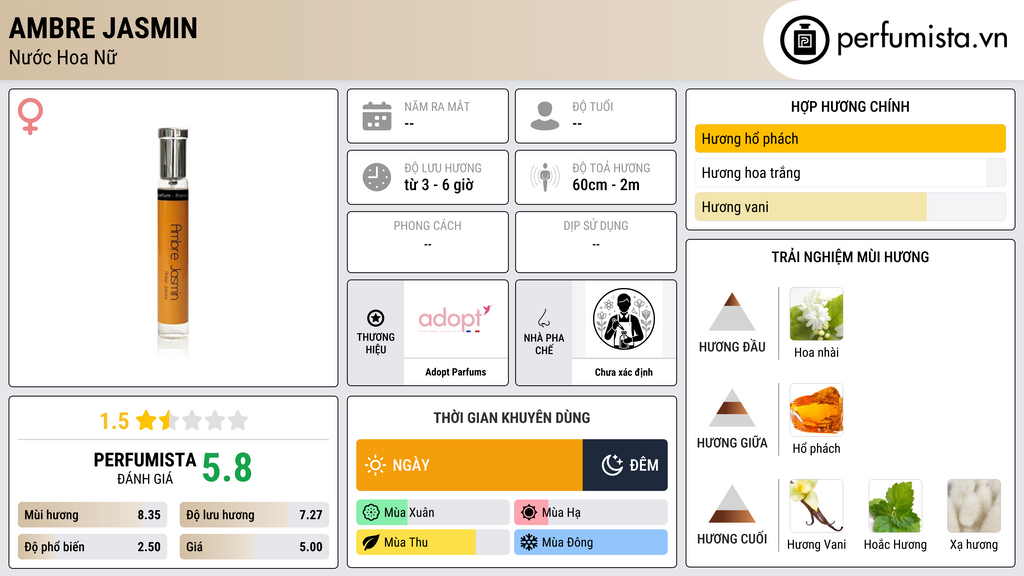Click the leaf icon for Mùa Thu
This screenshot has width=1024, height=576.
click(371, 542)
